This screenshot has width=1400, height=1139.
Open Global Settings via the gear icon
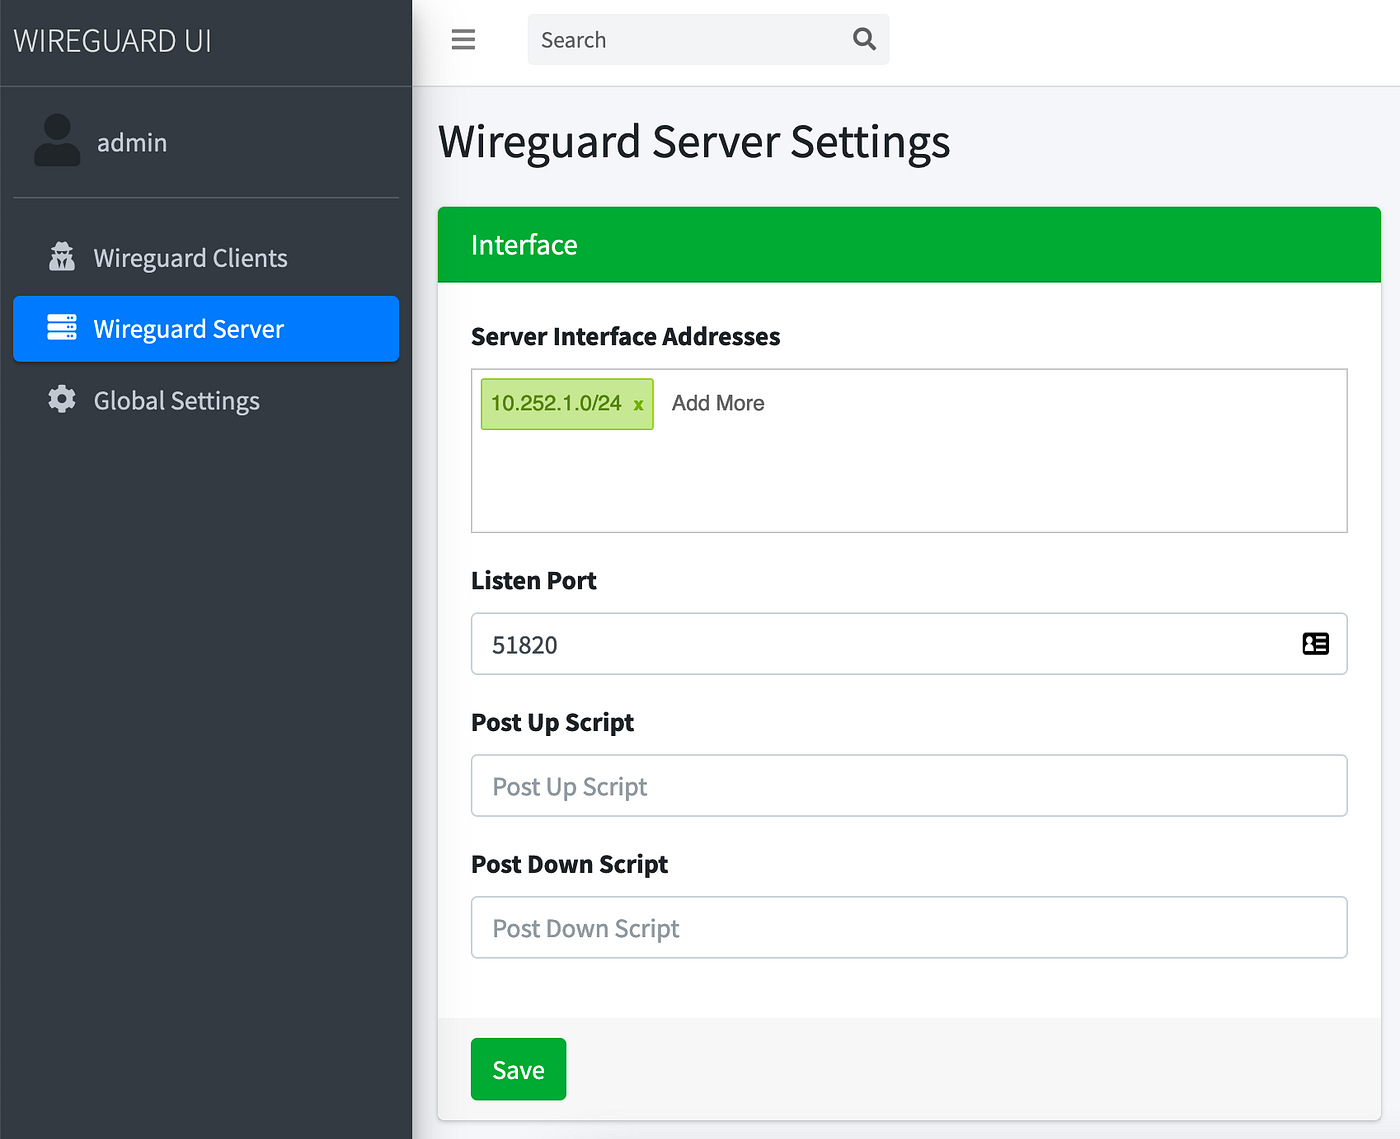[61, 400]
